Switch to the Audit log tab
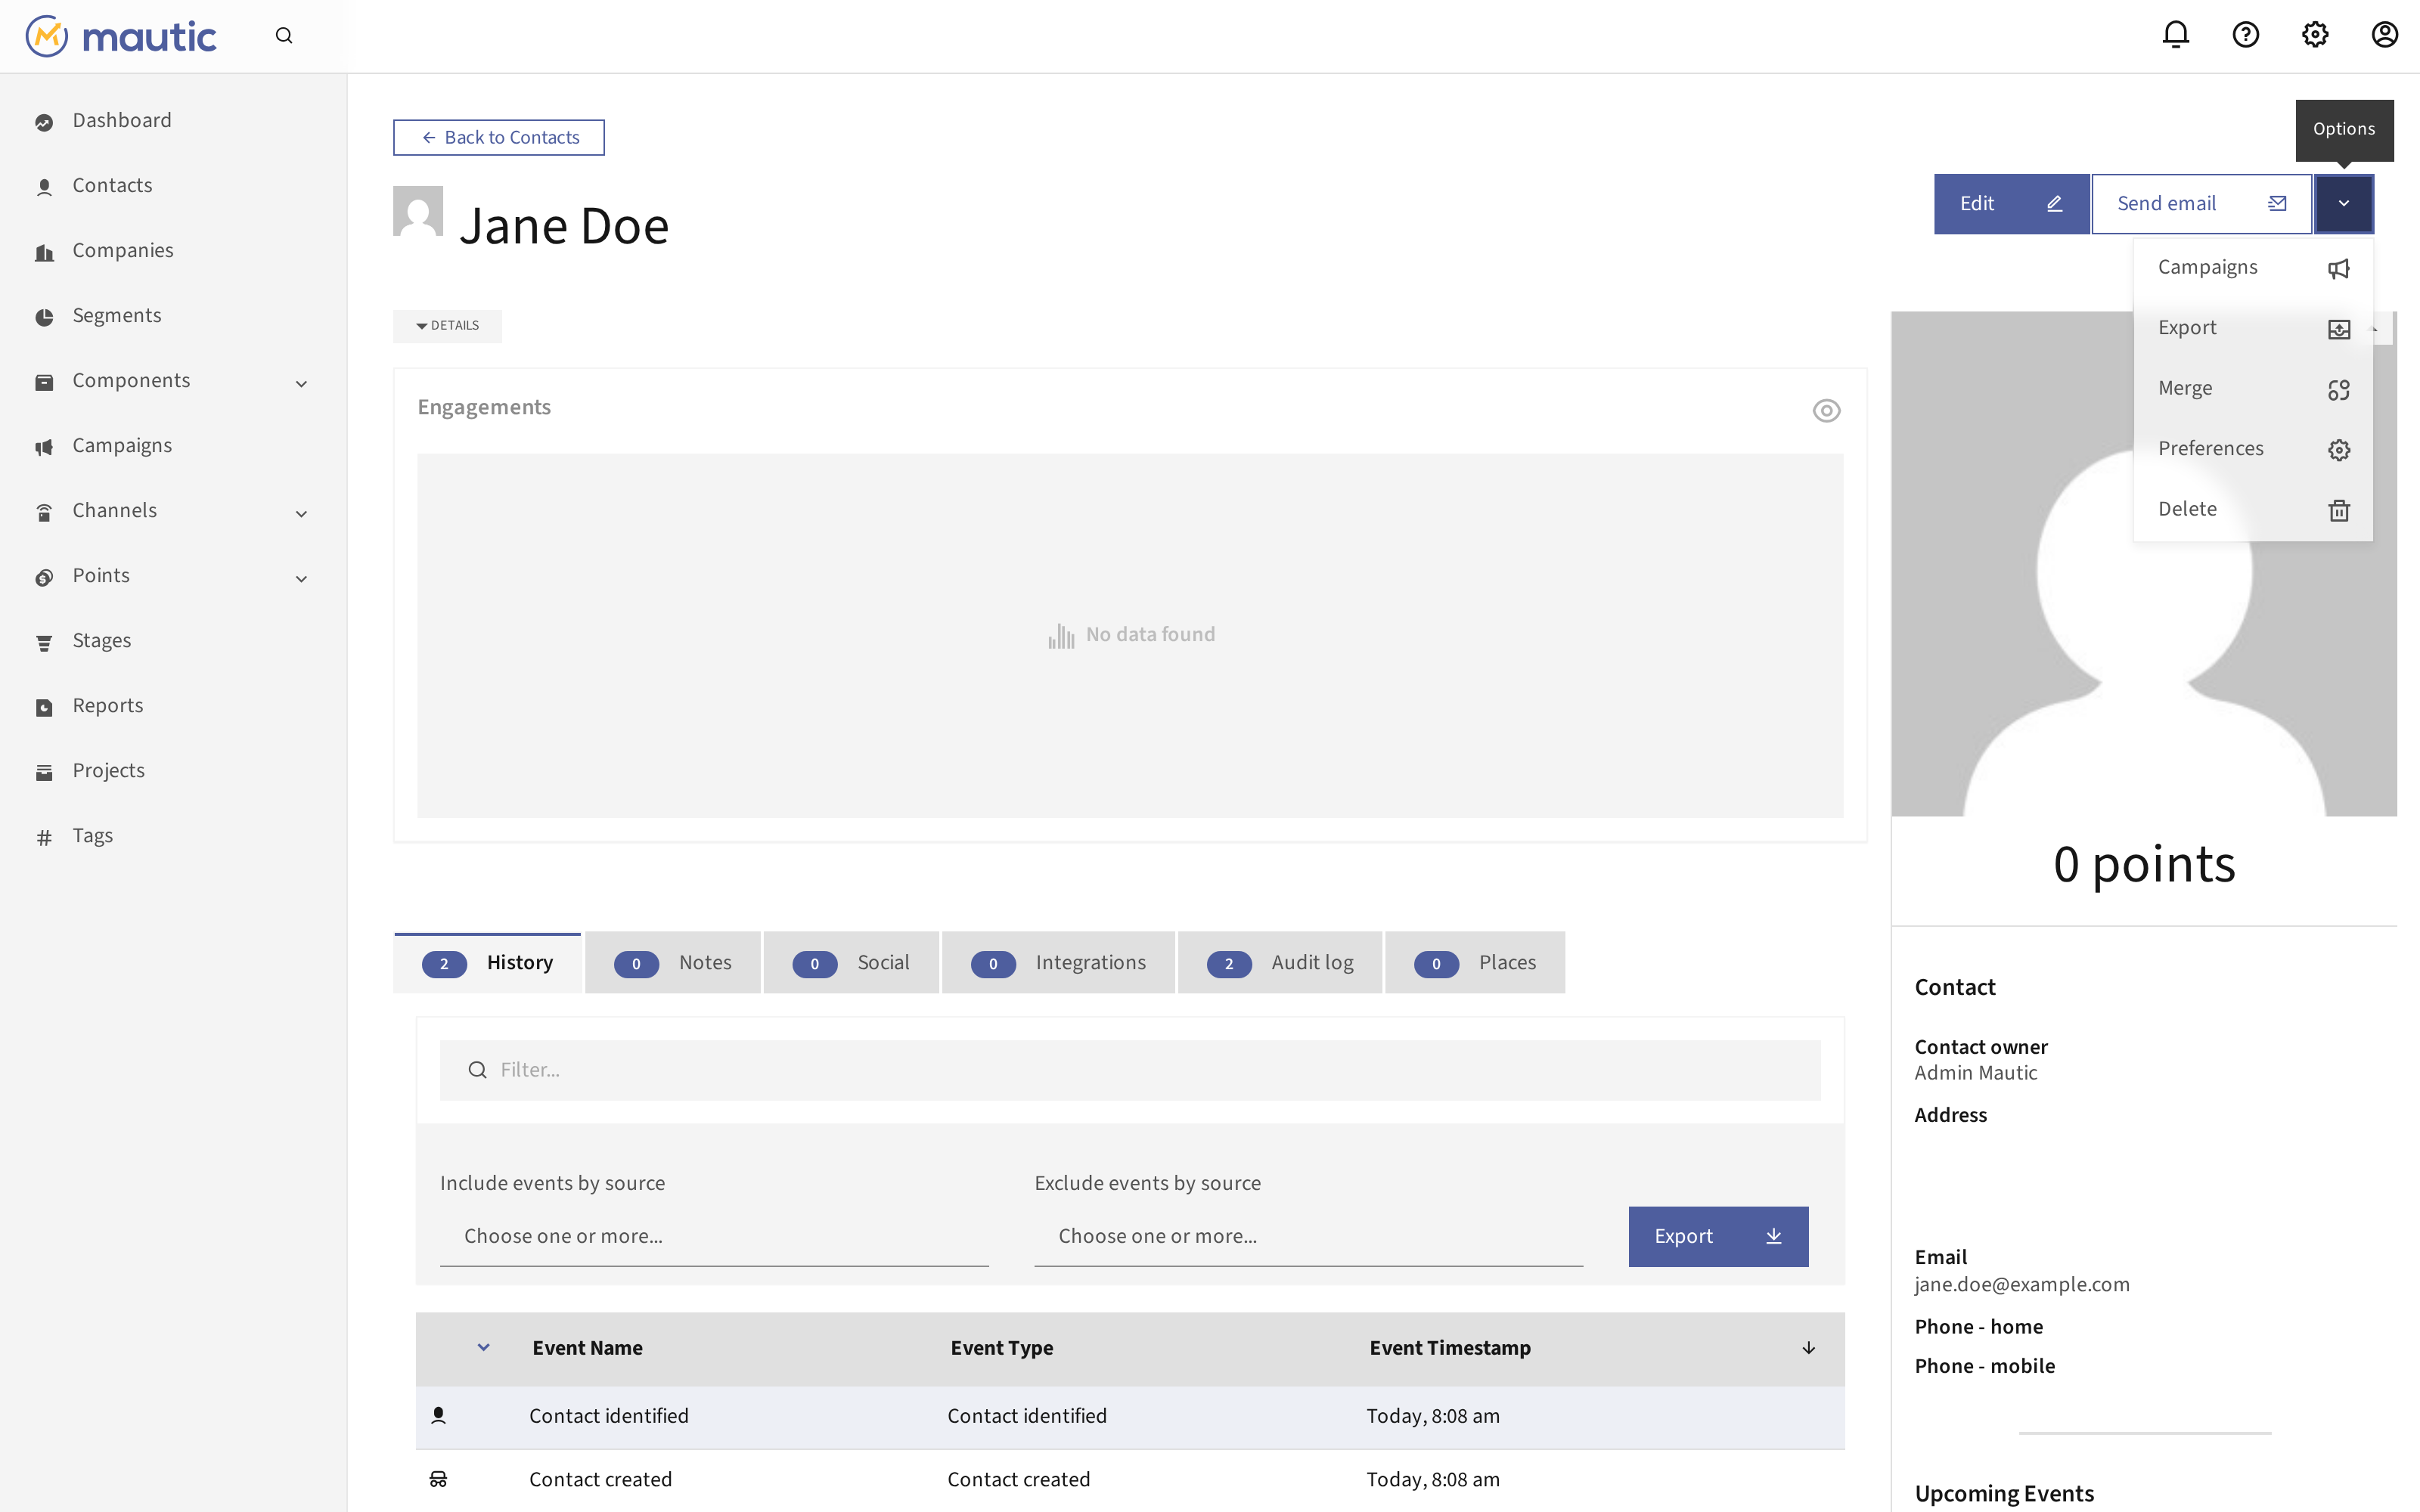 coord(1280,962)
